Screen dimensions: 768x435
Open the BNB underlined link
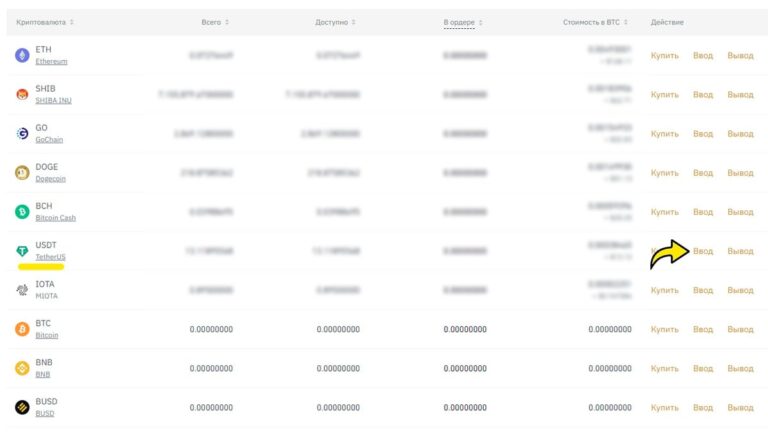tap(43, 374)
